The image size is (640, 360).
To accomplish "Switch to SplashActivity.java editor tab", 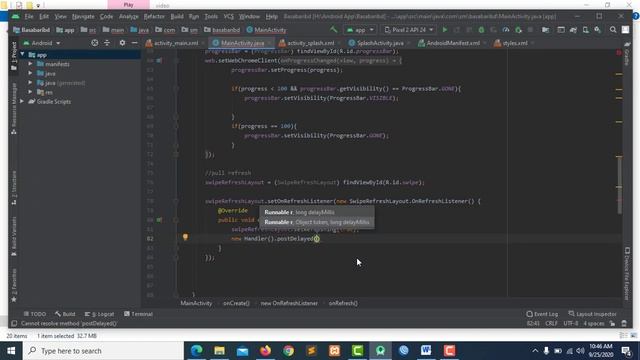I will [x=380, y=43].
